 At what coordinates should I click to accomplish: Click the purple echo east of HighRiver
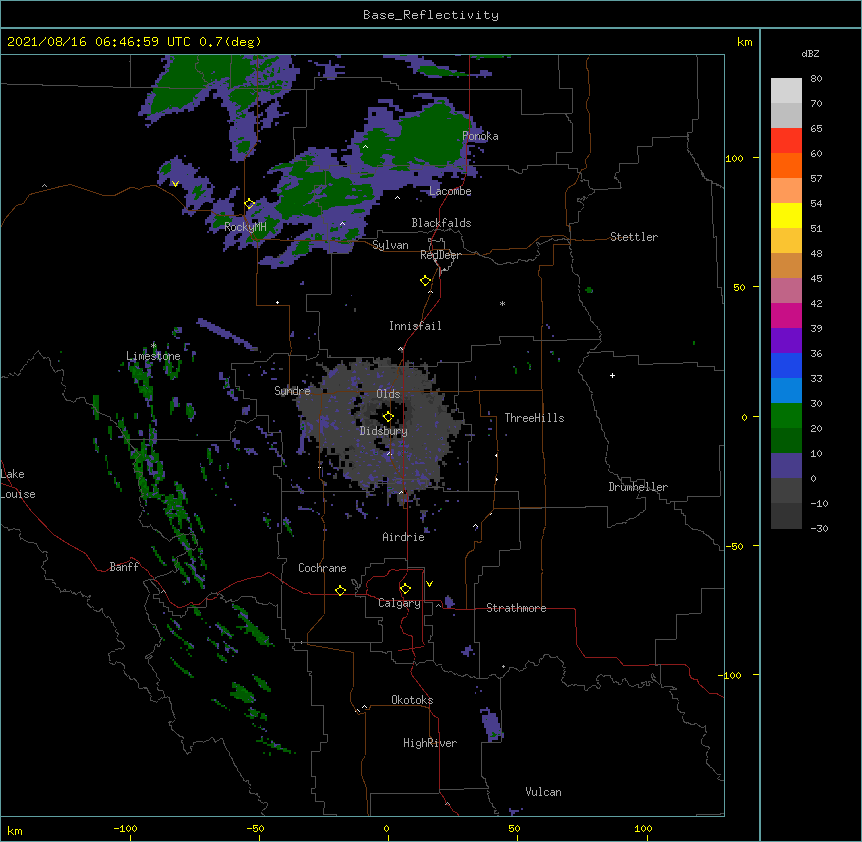pos(491,725)
